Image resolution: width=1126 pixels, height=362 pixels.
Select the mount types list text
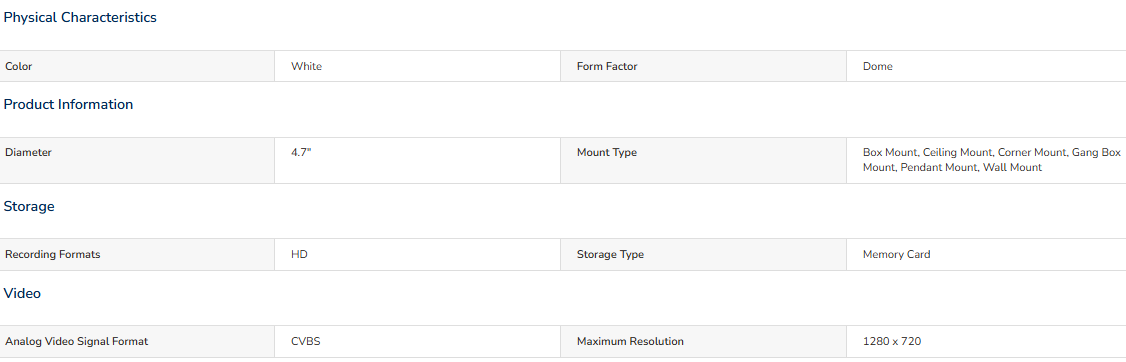coord(992,160)
